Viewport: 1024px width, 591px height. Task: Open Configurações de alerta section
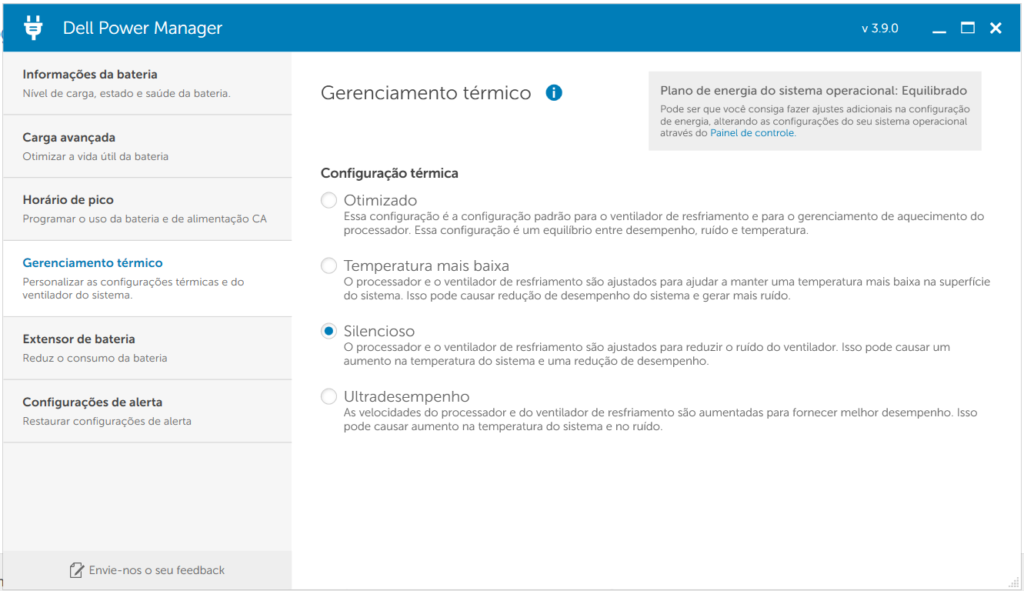tap(147, 411)
